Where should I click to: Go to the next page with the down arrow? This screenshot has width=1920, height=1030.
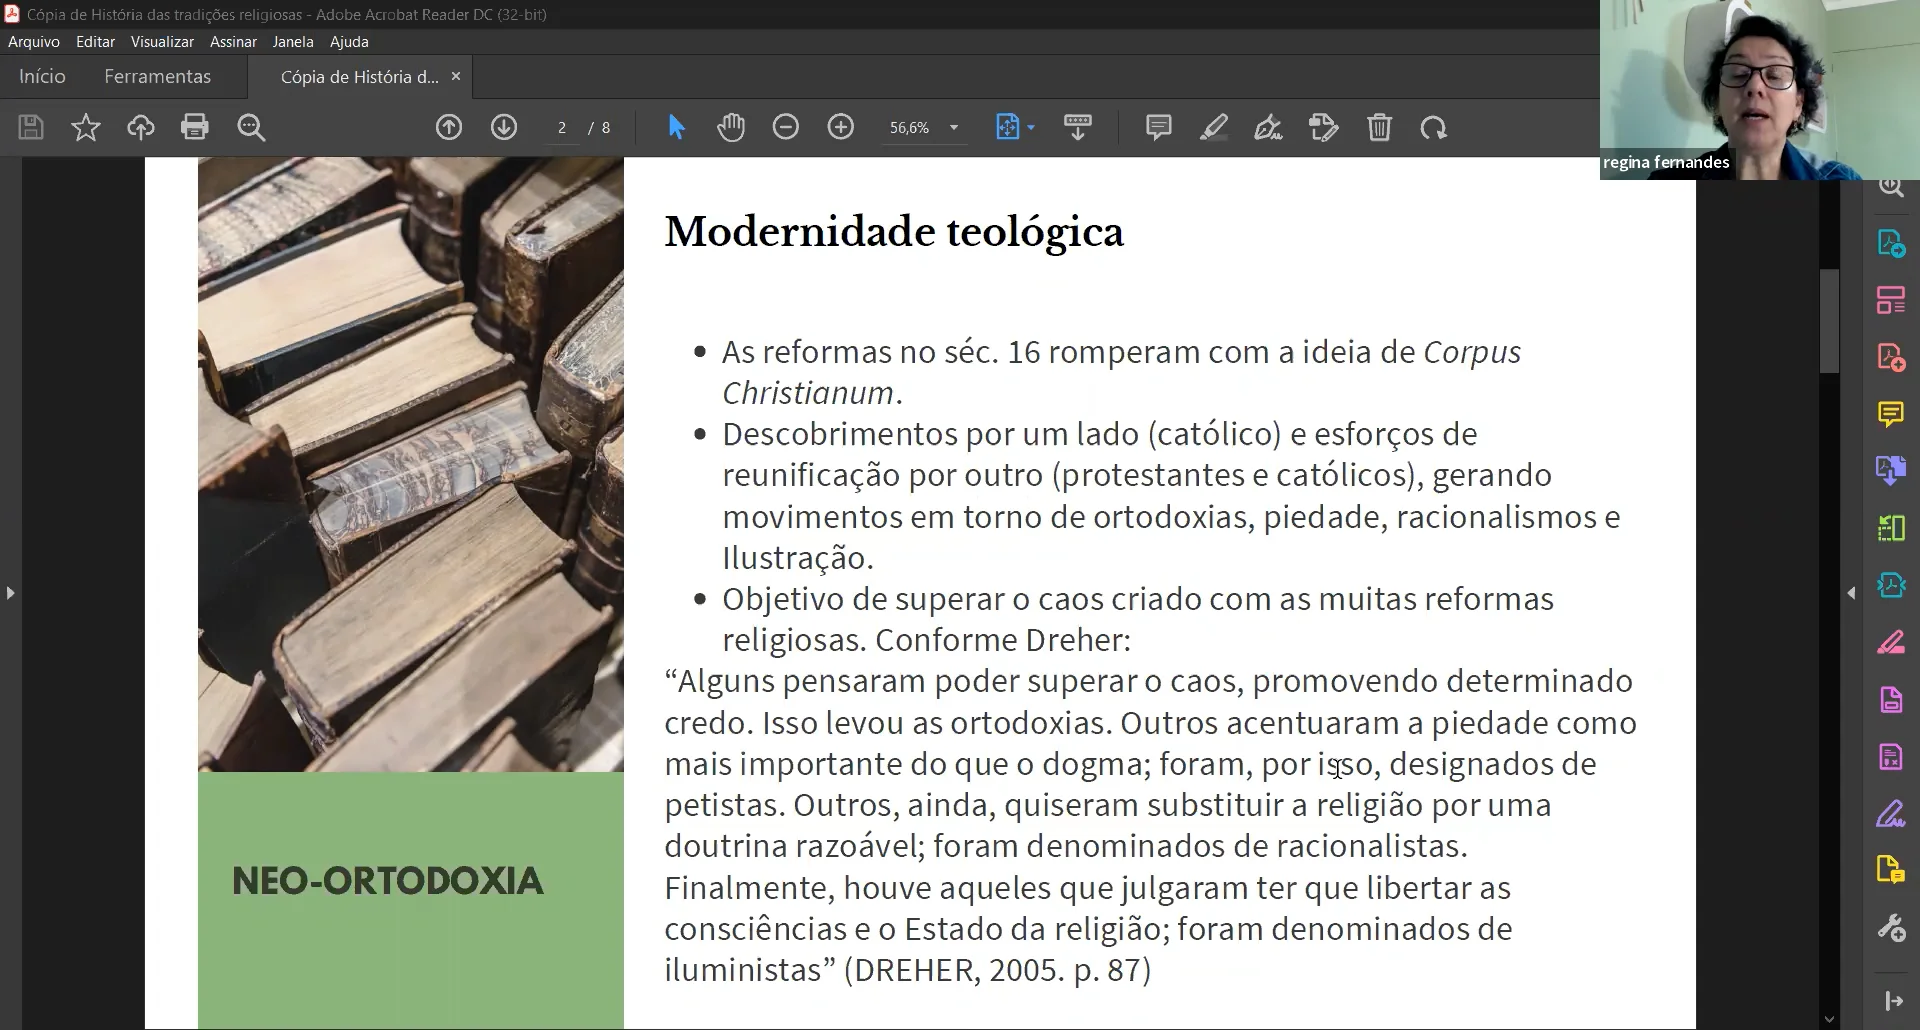[504, 127]
